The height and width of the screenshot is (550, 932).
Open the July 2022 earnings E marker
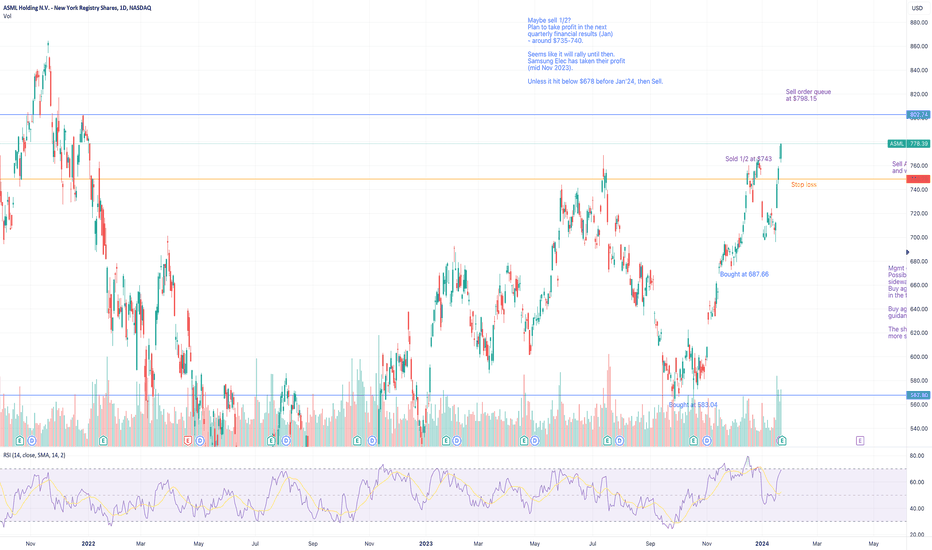coord(271,441)
